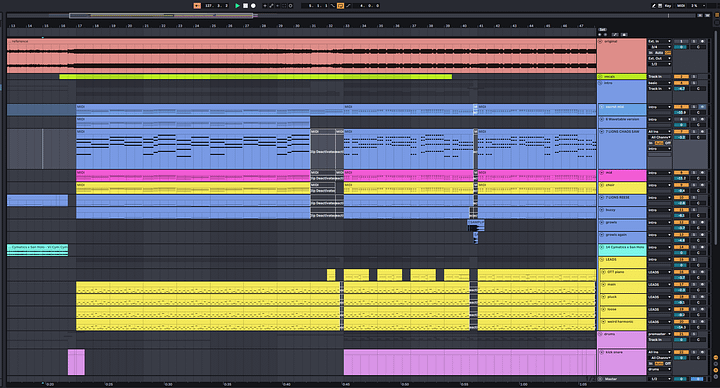Click the Session Record circle icon
This screenshot has width=720, height=388.
pos(290,6)
